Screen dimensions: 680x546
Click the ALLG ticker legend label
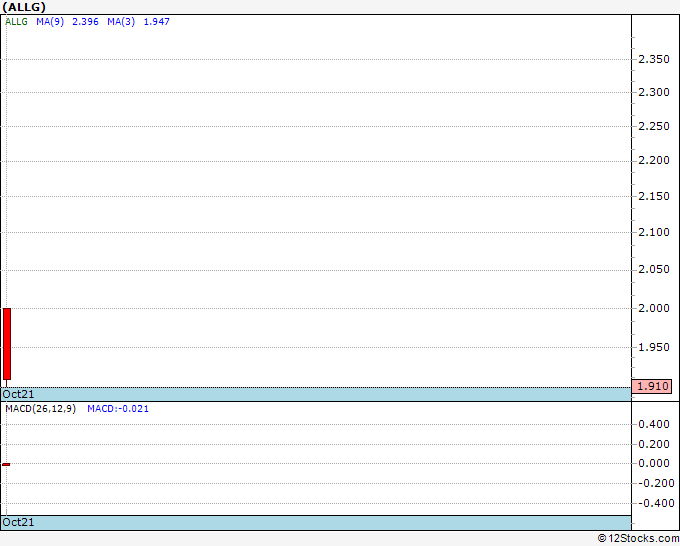16,22
